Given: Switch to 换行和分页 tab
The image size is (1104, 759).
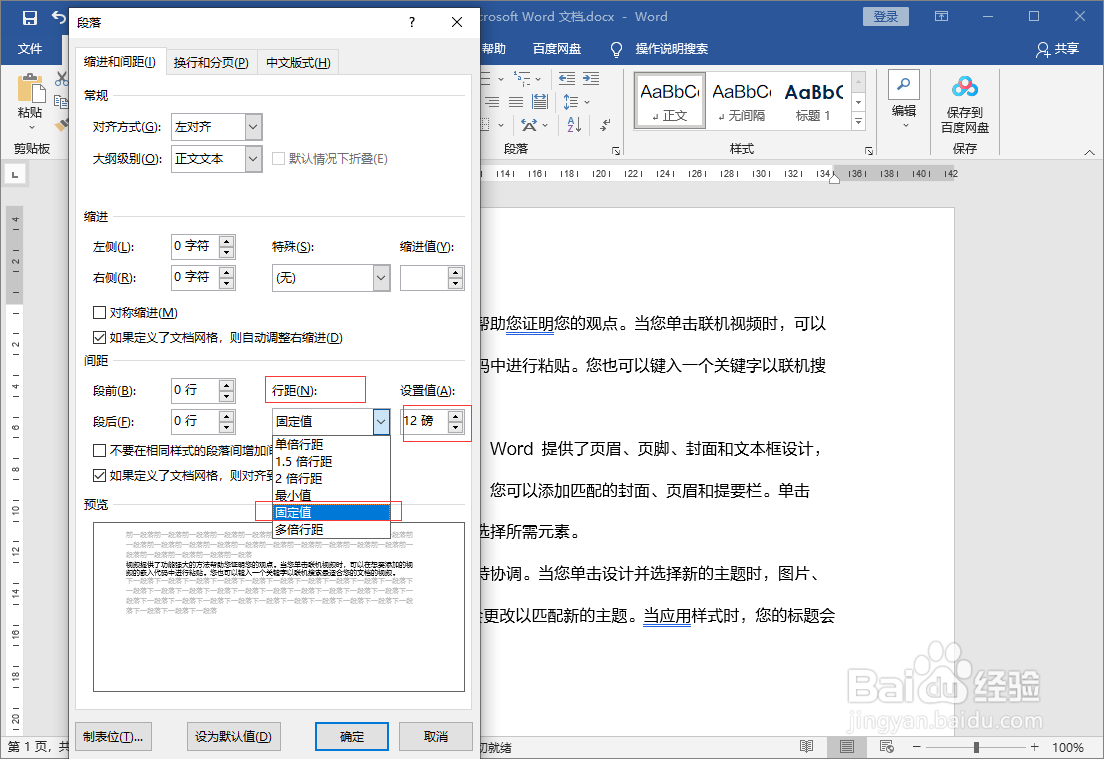Looking at the screenshot, I should pos(211,63).
